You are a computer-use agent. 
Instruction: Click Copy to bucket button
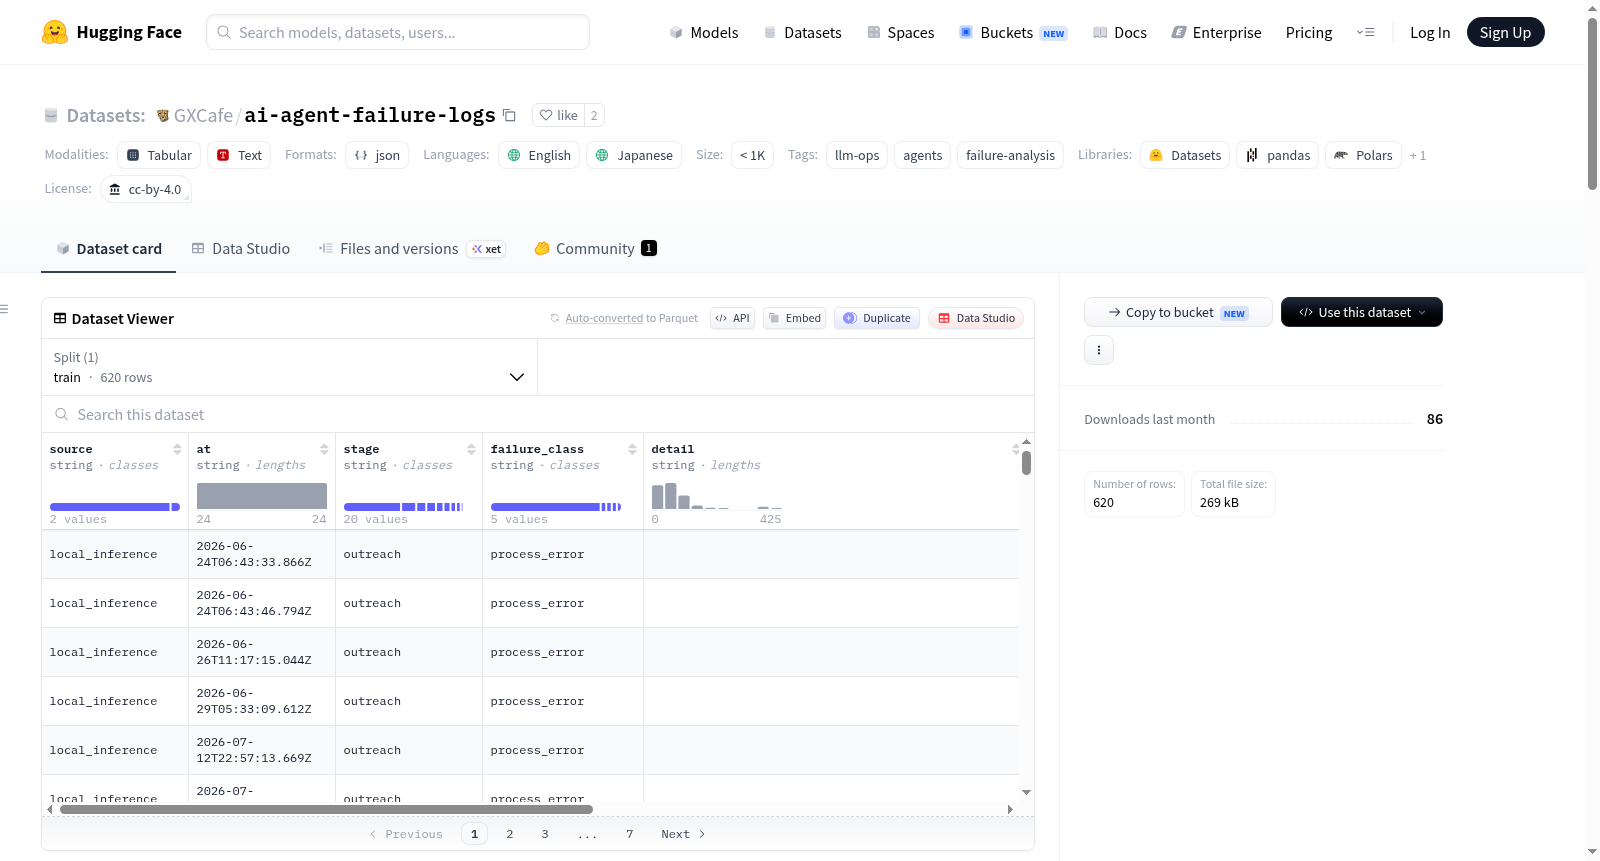pyautogui.click(x=1178, y=312)
